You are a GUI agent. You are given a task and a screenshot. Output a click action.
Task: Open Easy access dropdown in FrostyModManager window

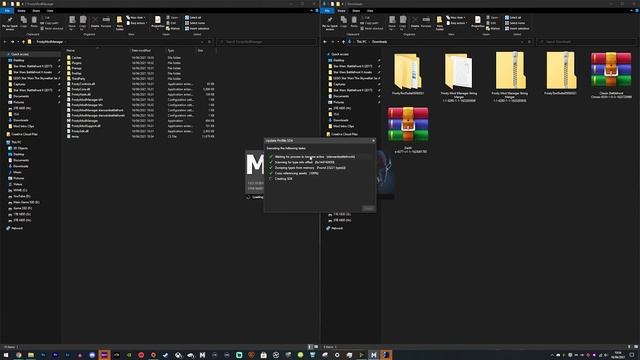[x=137, y=23]
